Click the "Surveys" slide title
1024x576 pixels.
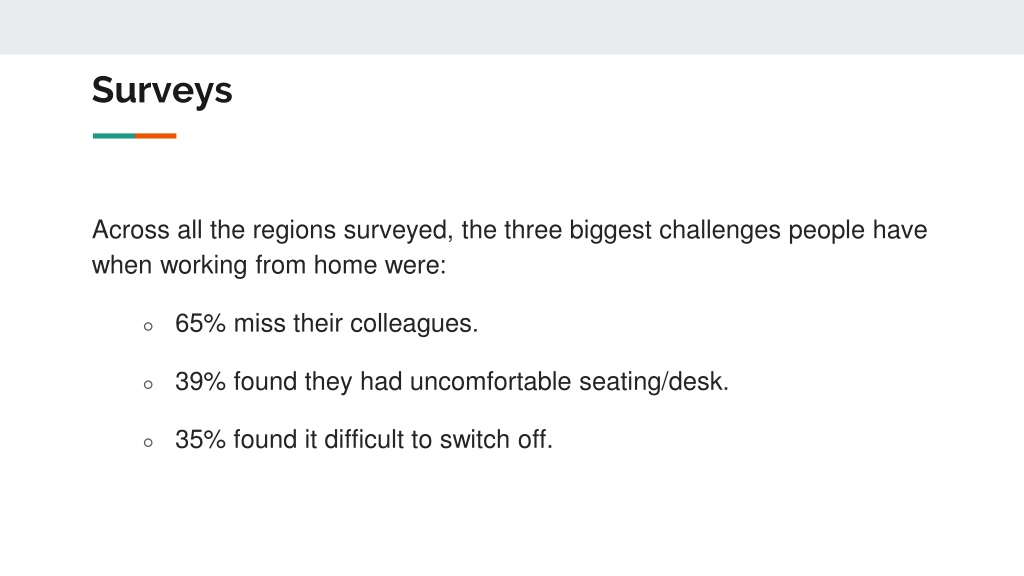coord(162,90)
